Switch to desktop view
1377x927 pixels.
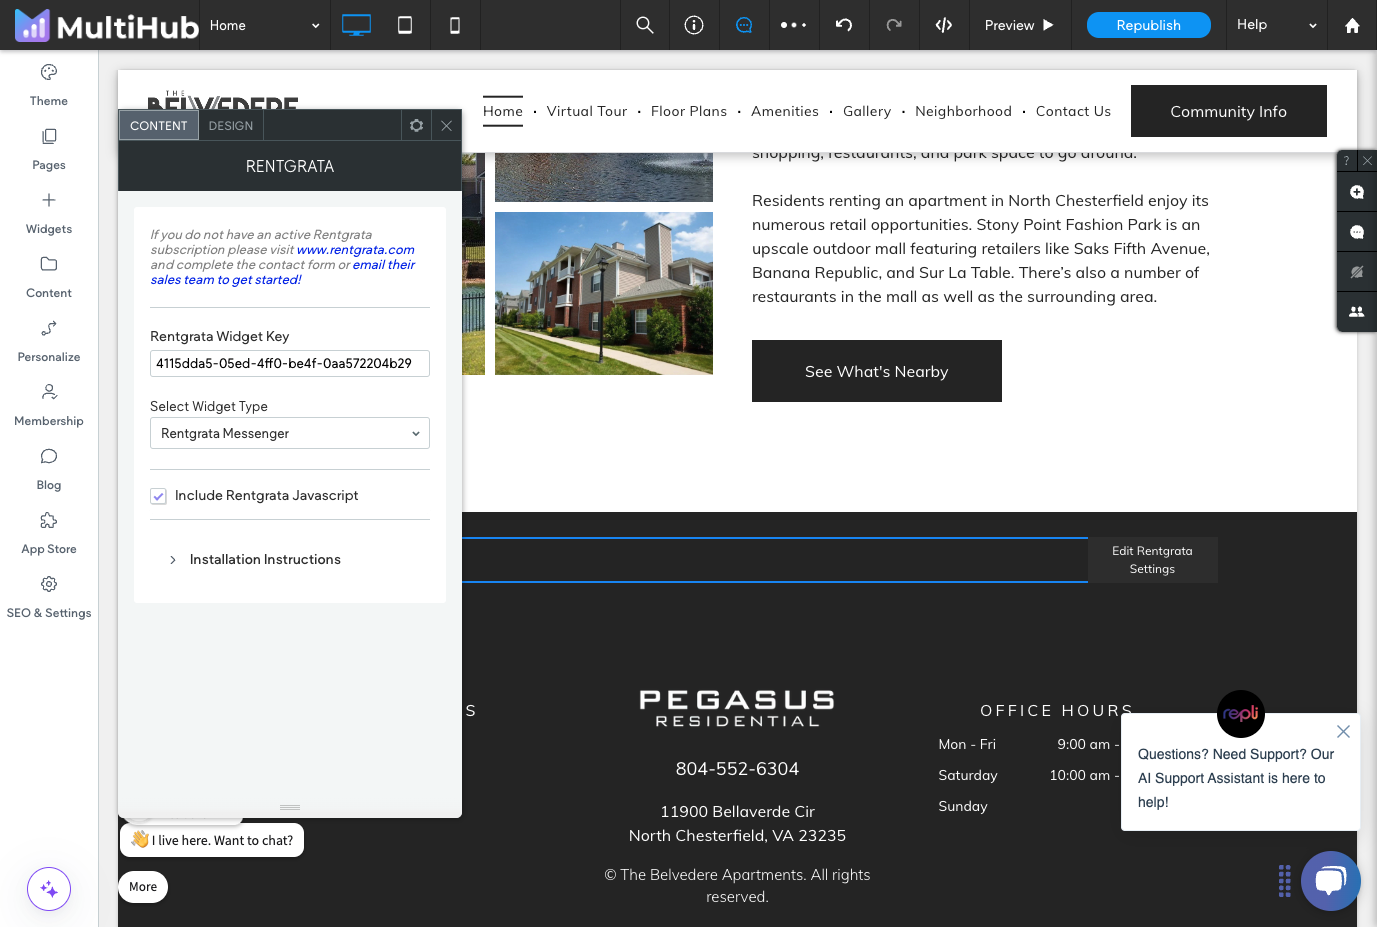356,25
